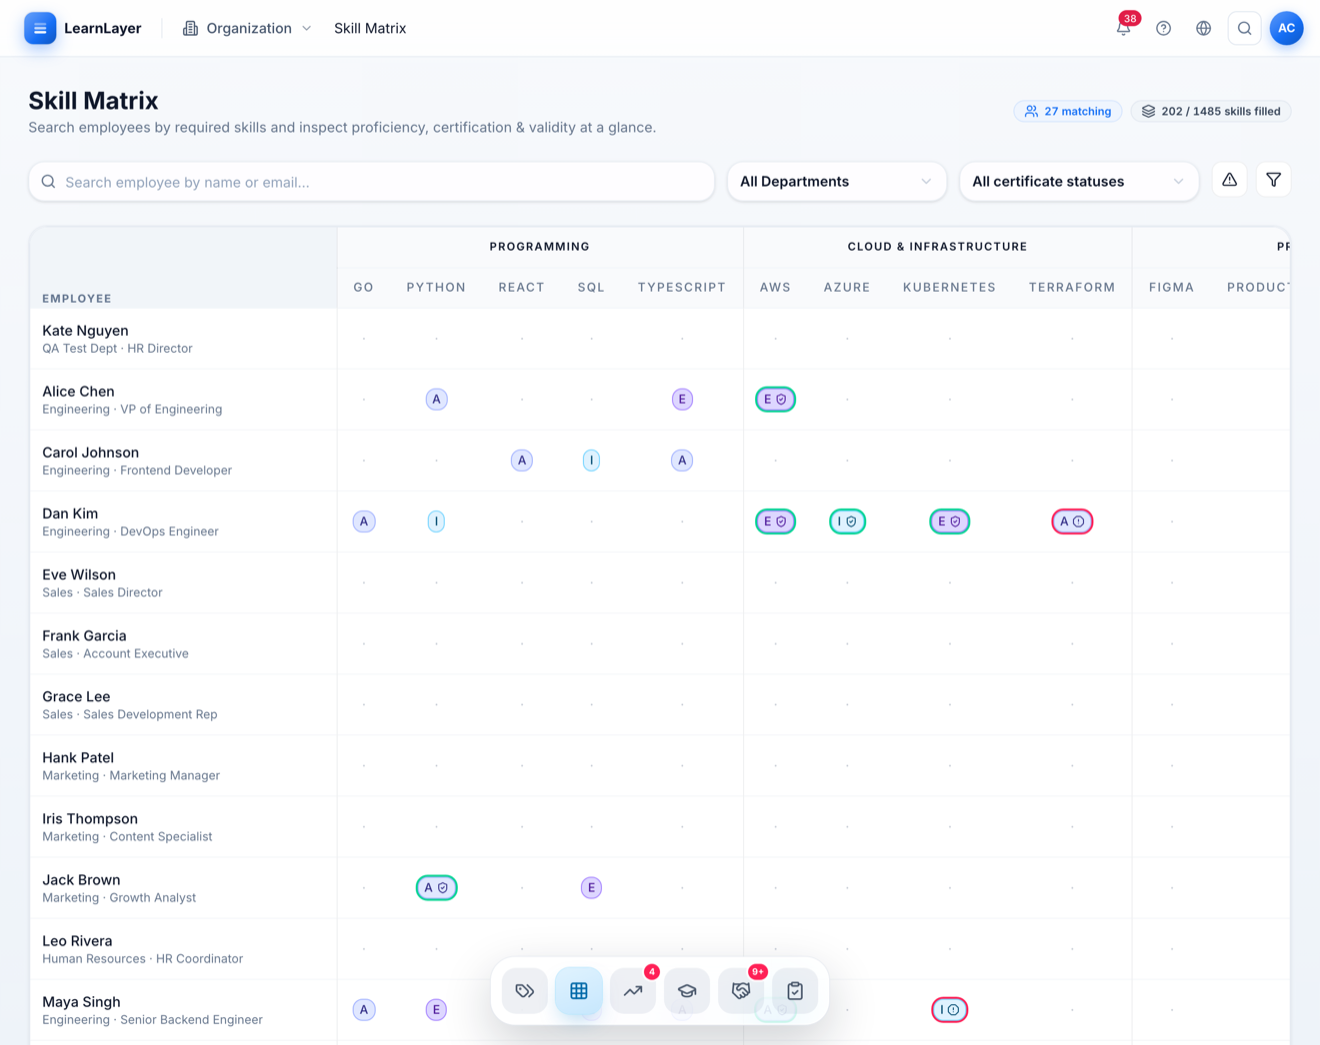Click Dan Kim's Go A badge
The height and width of the screenshot is (1045, 1320).
click(364, 521)
